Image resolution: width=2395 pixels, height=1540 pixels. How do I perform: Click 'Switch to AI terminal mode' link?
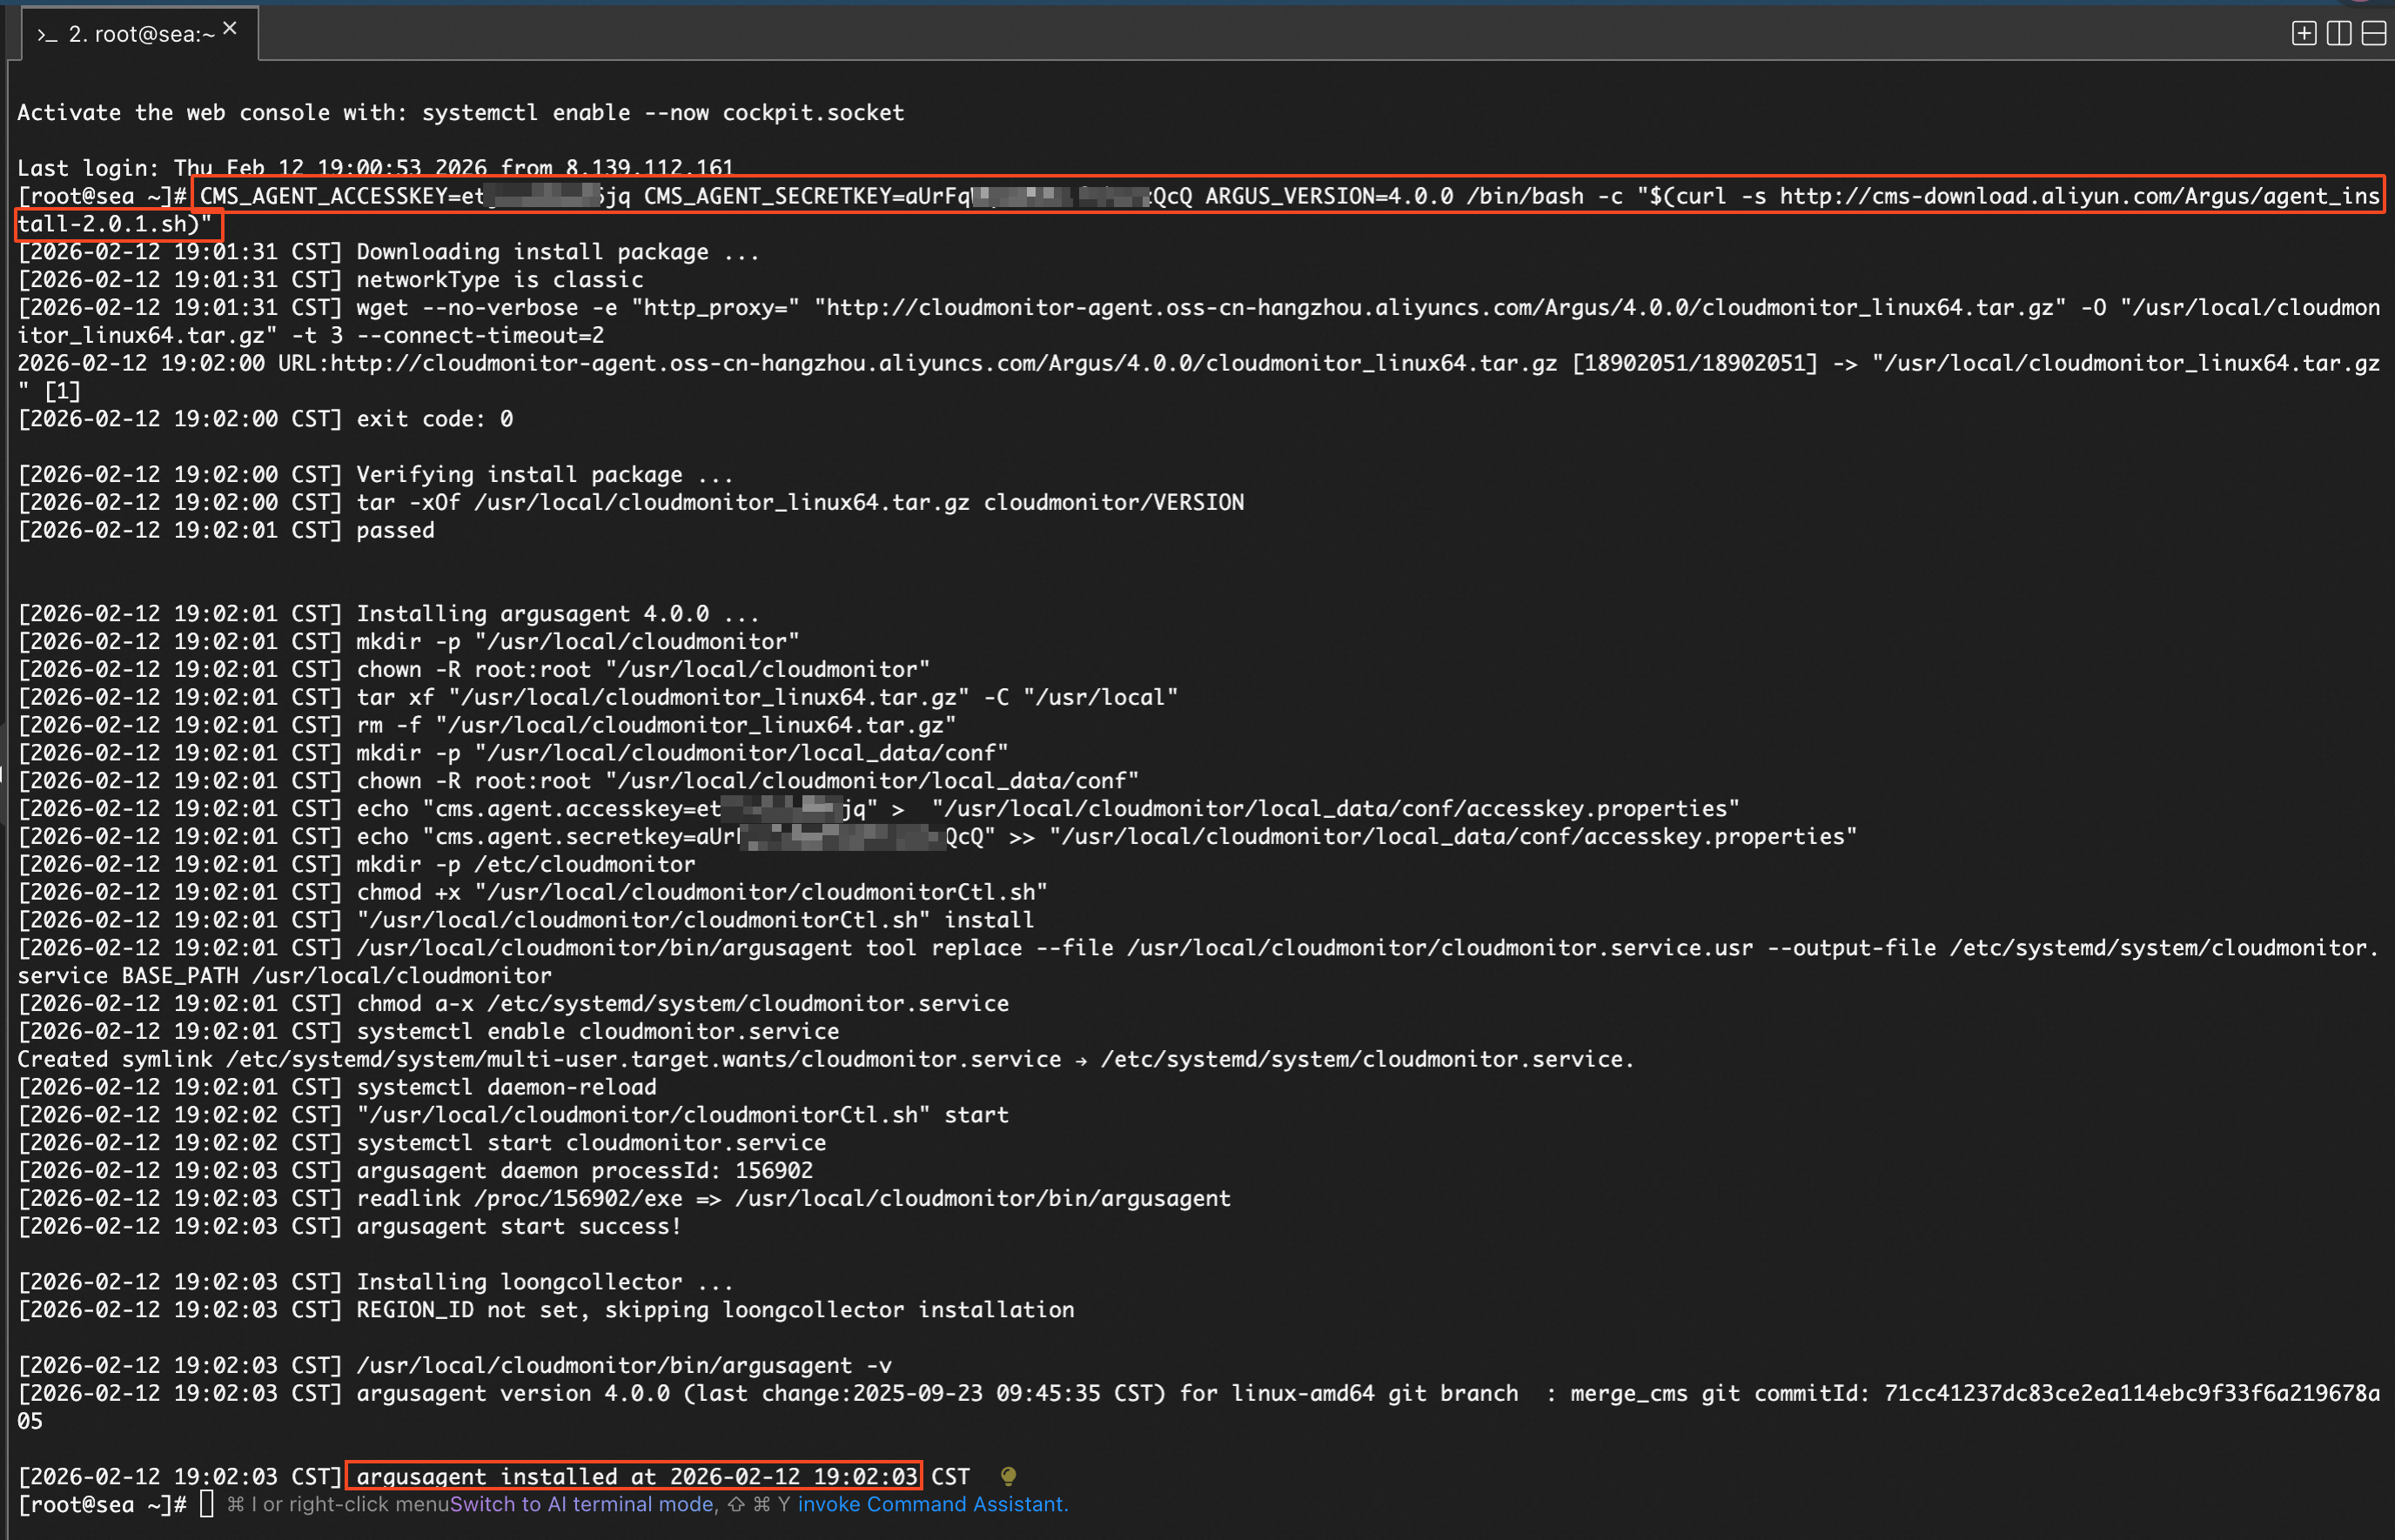(582, 1504)
